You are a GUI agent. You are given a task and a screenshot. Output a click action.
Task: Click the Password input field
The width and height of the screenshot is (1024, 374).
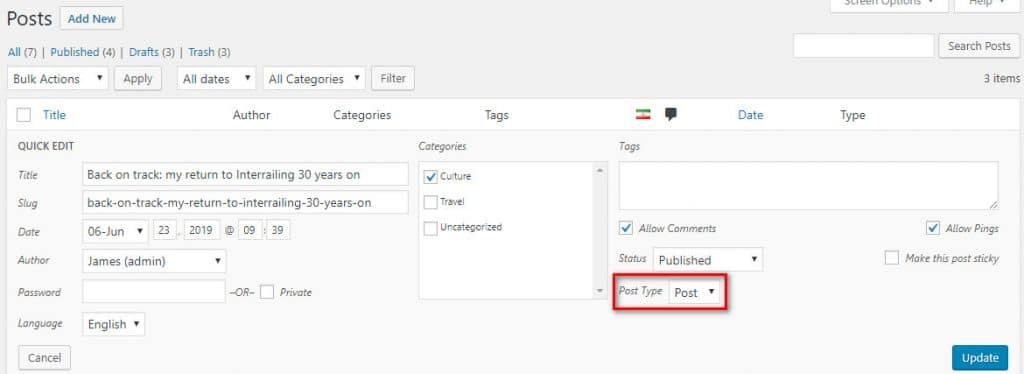tap(154, 292)
